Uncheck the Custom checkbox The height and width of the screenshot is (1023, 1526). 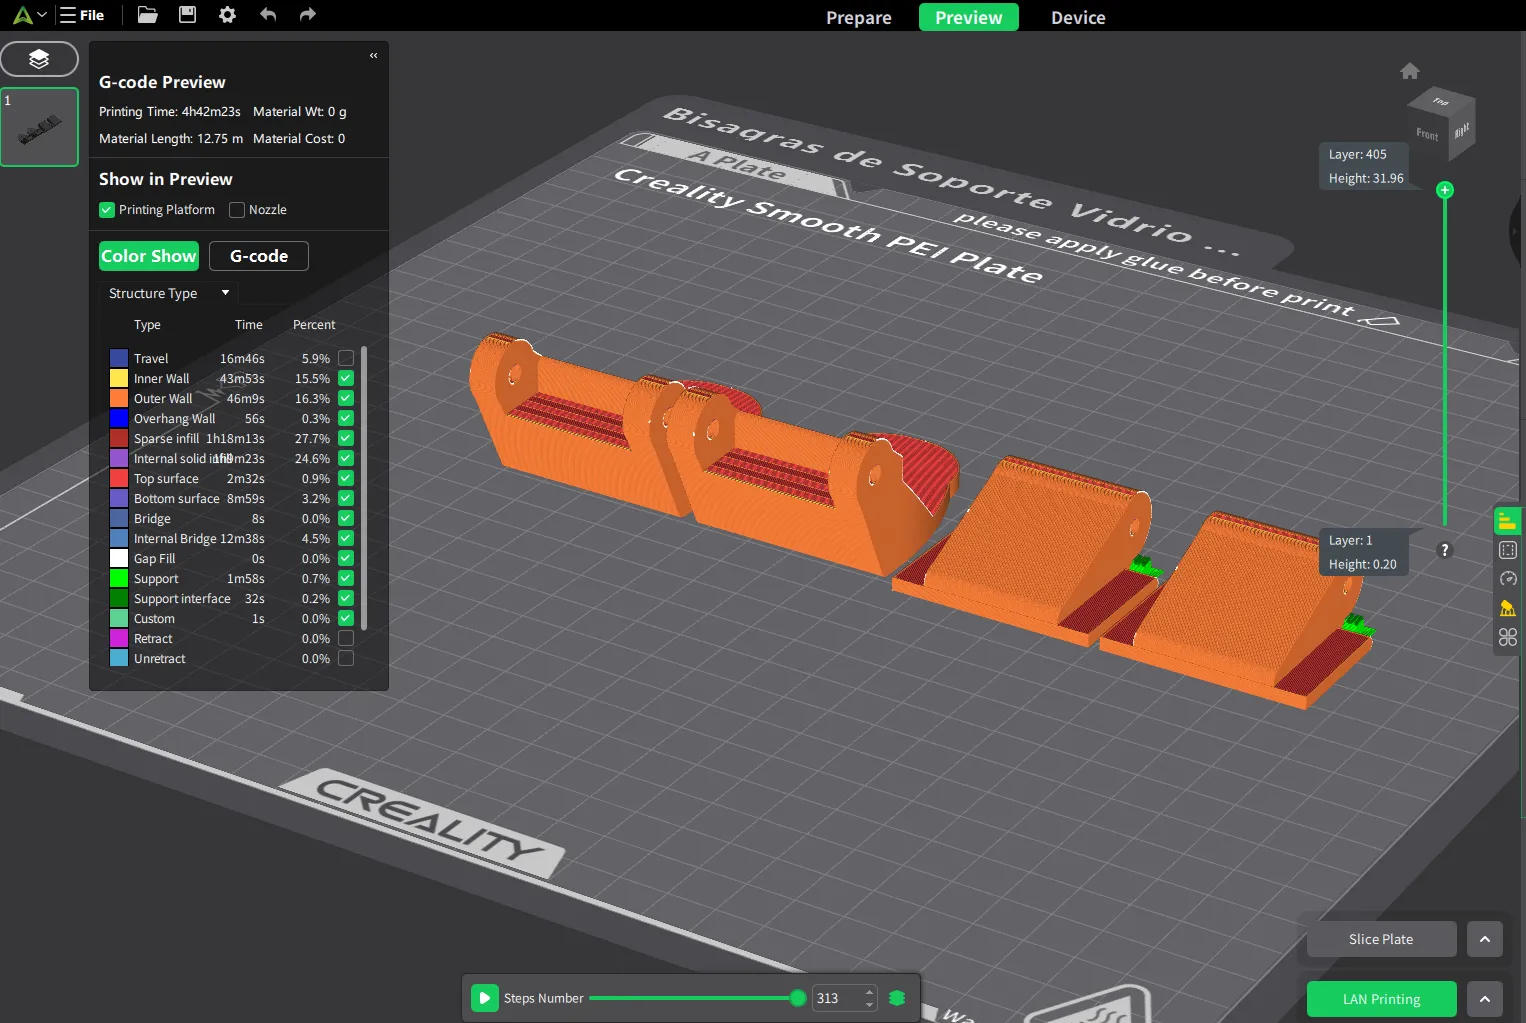point(346,618)
